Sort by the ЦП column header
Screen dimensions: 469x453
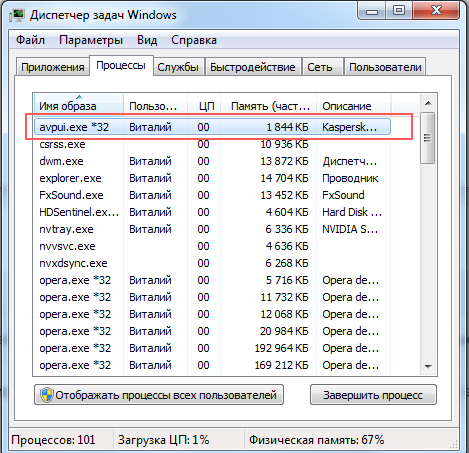coord(205,106)
